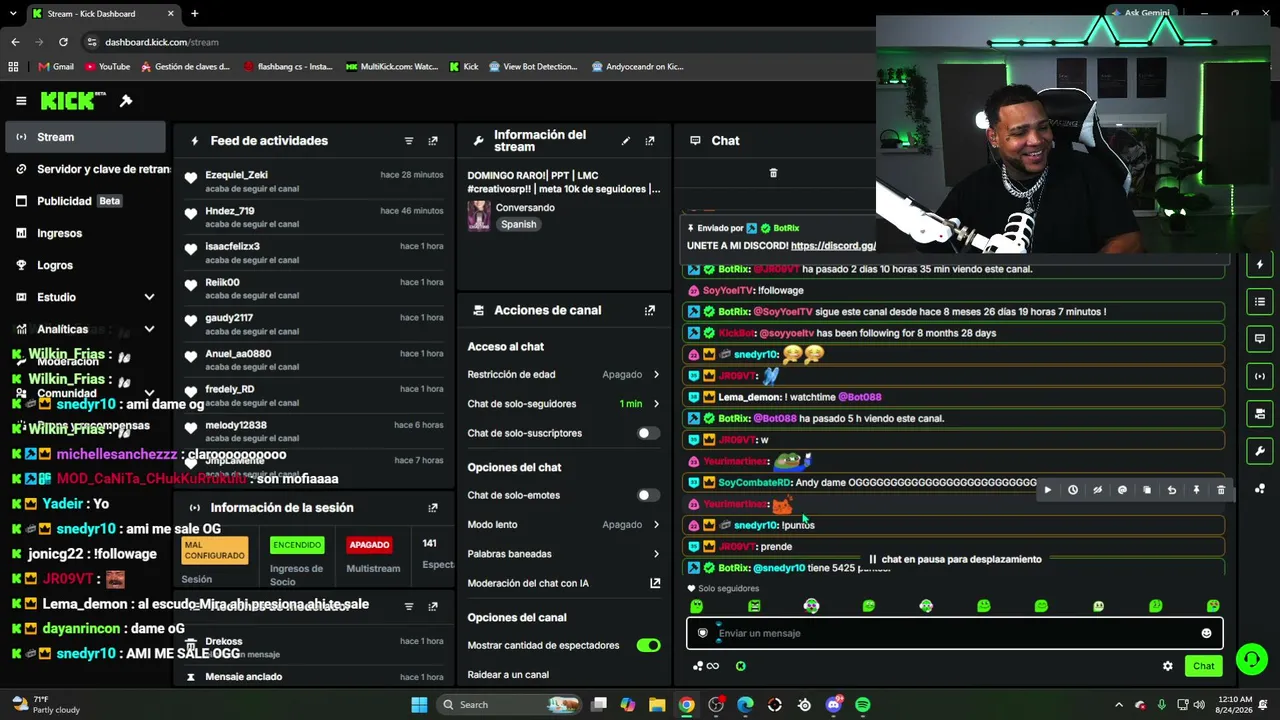Click the Ezequiel_Zeki follower entry
This screenshot has width=1280, height=720.
313,182
